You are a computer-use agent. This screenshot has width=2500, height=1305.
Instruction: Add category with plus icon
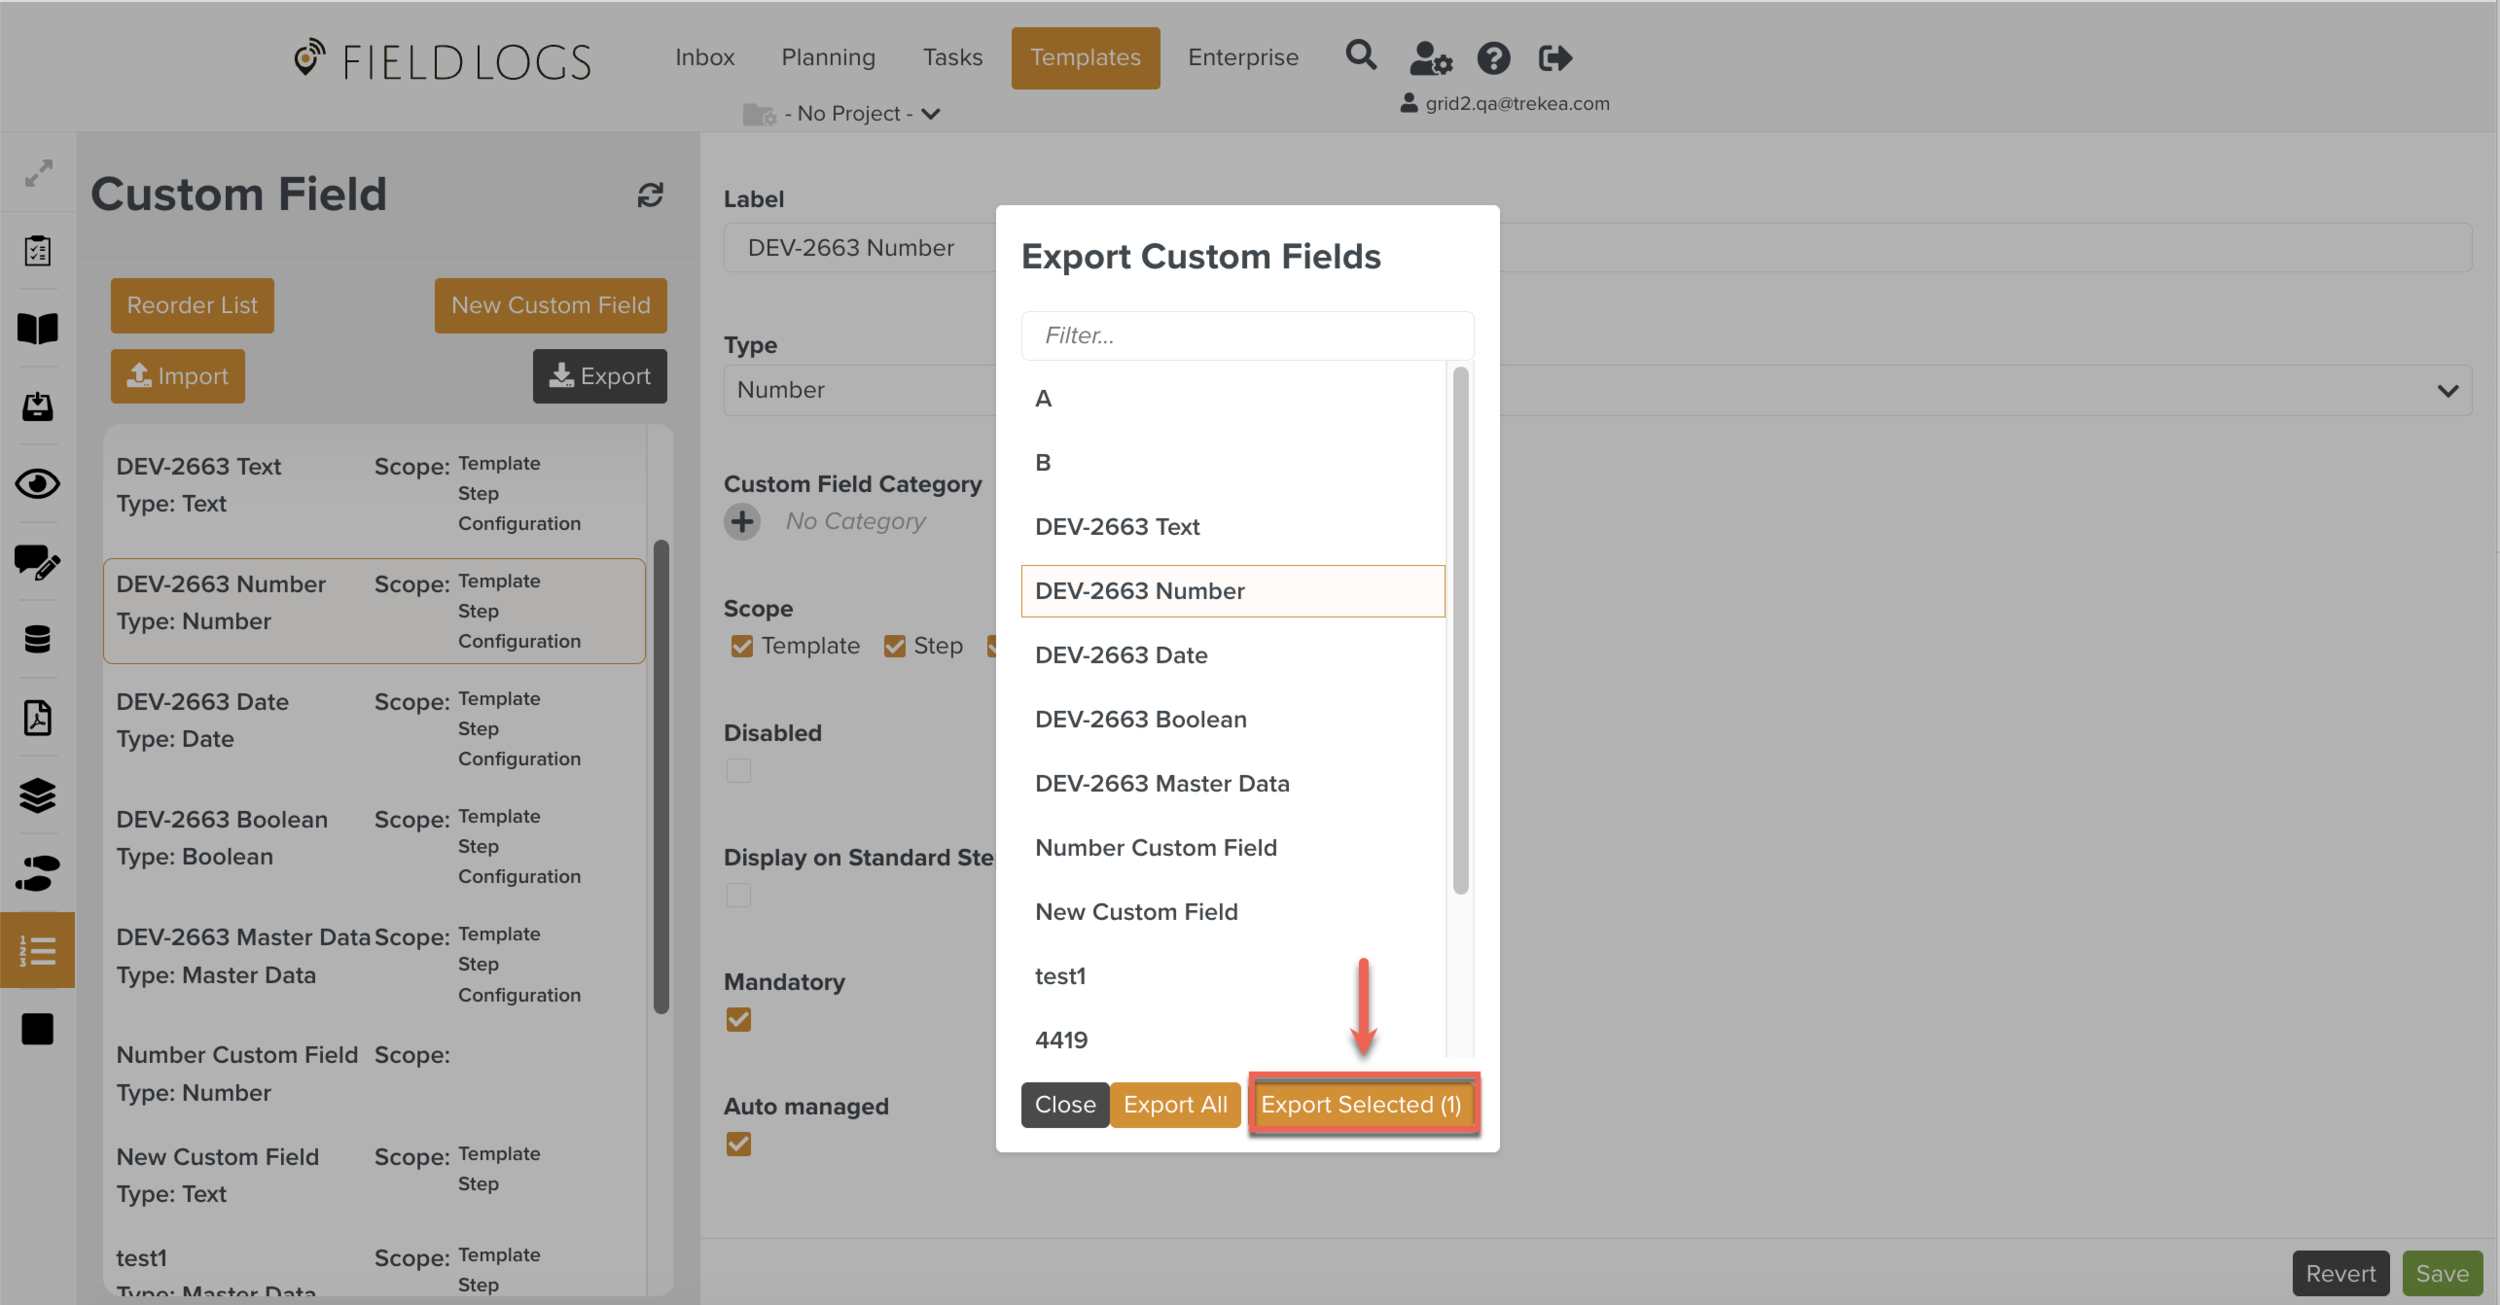click(742, 521)
